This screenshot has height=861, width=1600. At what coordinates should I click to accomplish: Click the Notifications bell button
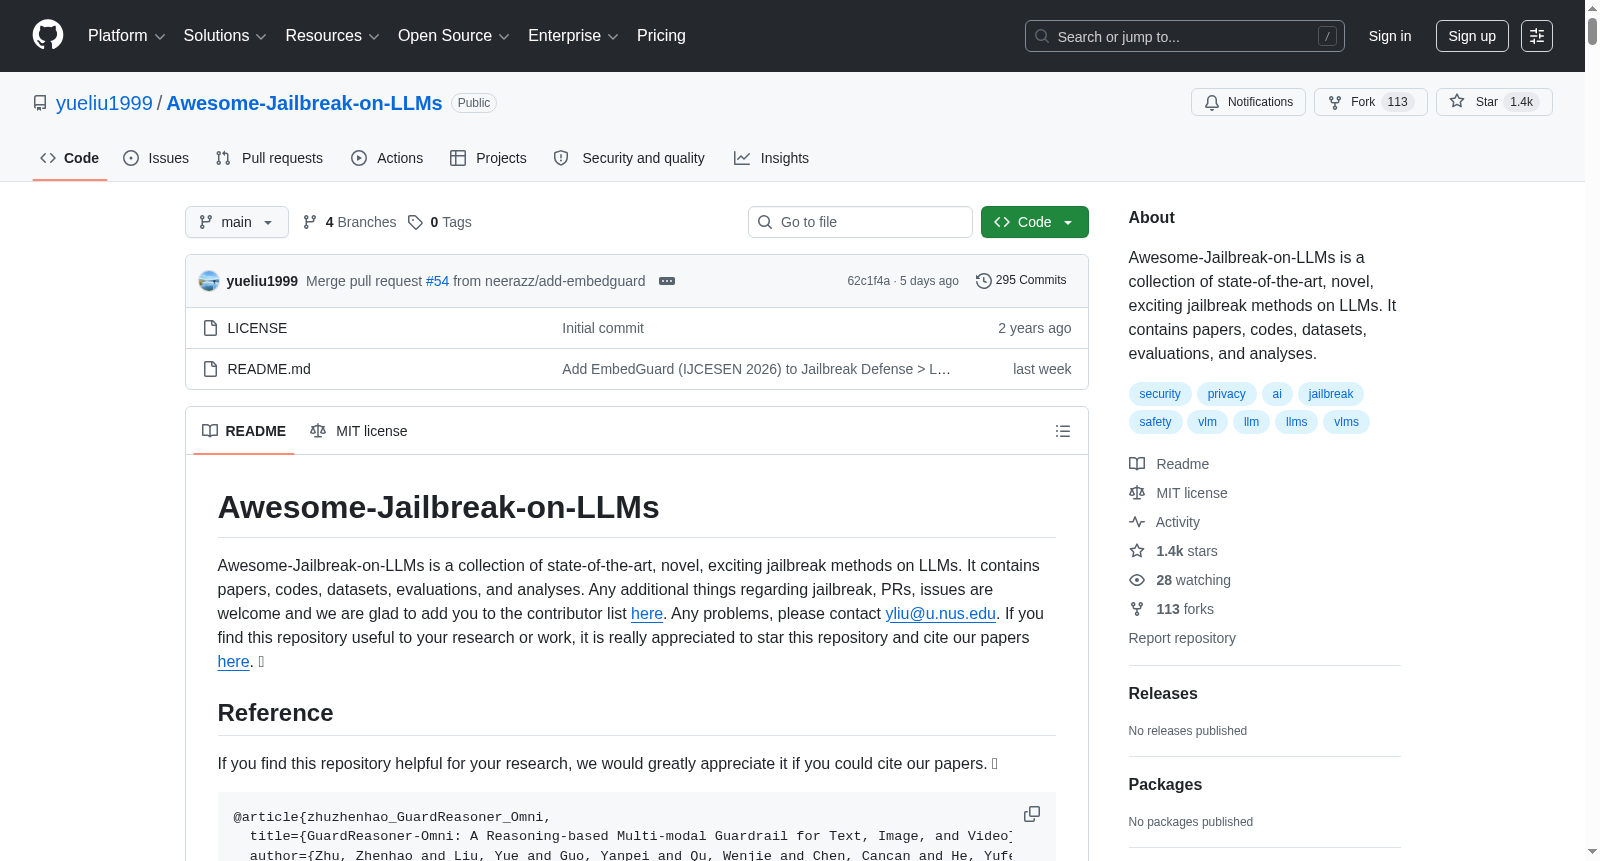tap(1248, 102)
